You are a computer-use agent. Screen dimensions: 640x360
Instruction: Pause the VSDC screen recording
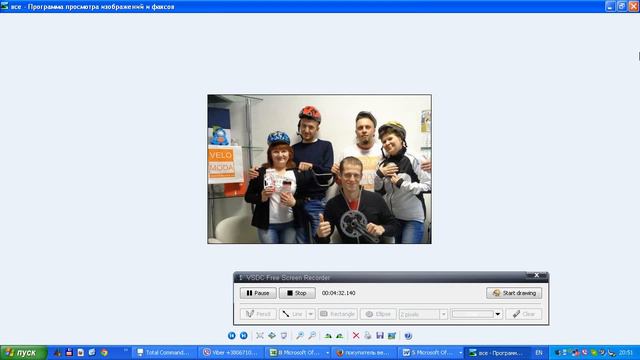pyautogui.click(x=258, y=293)
